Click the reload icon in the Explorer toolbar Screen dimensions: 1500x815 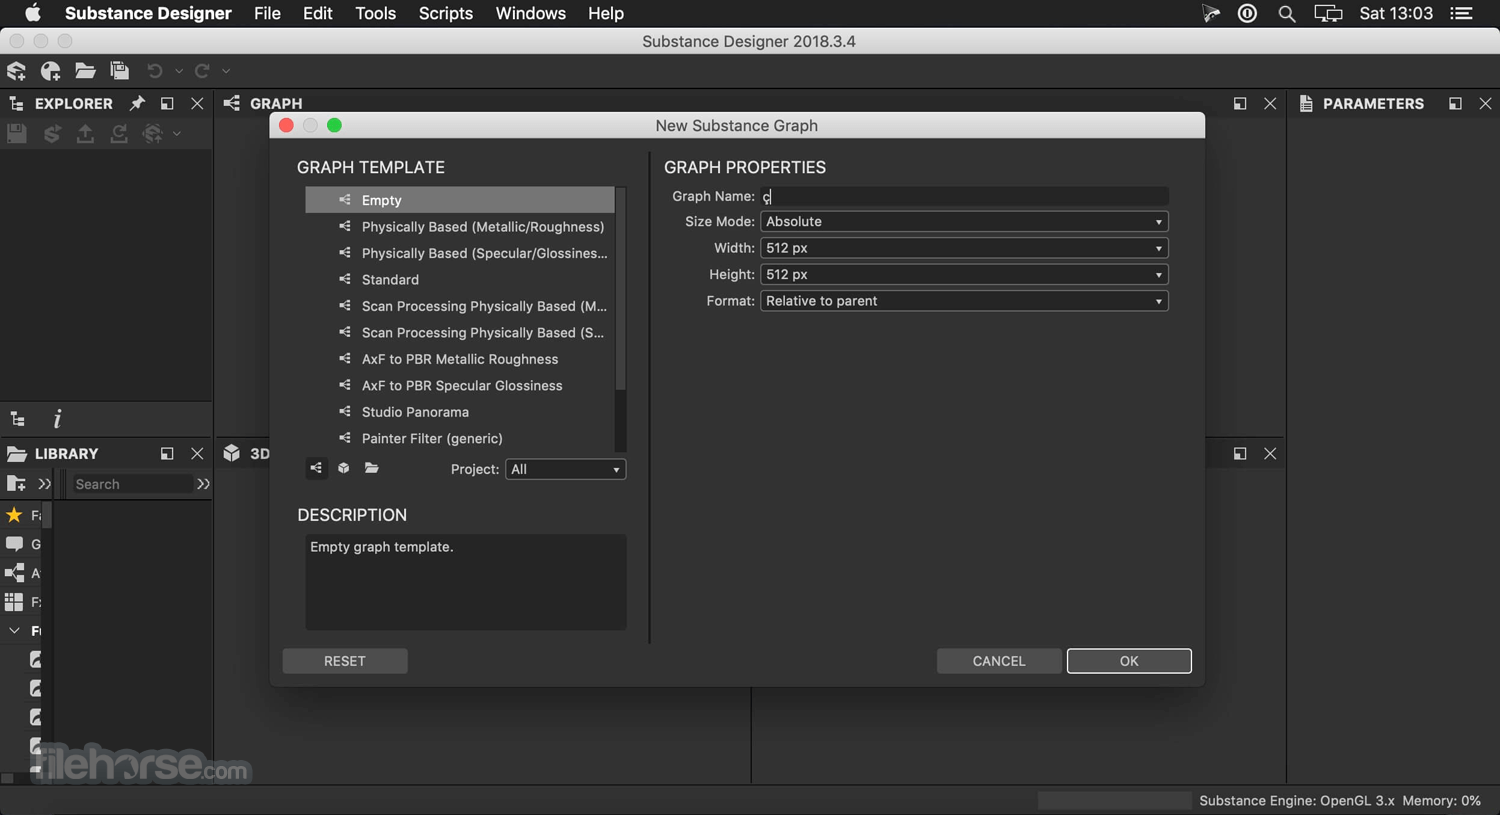(x=119, y=134)
